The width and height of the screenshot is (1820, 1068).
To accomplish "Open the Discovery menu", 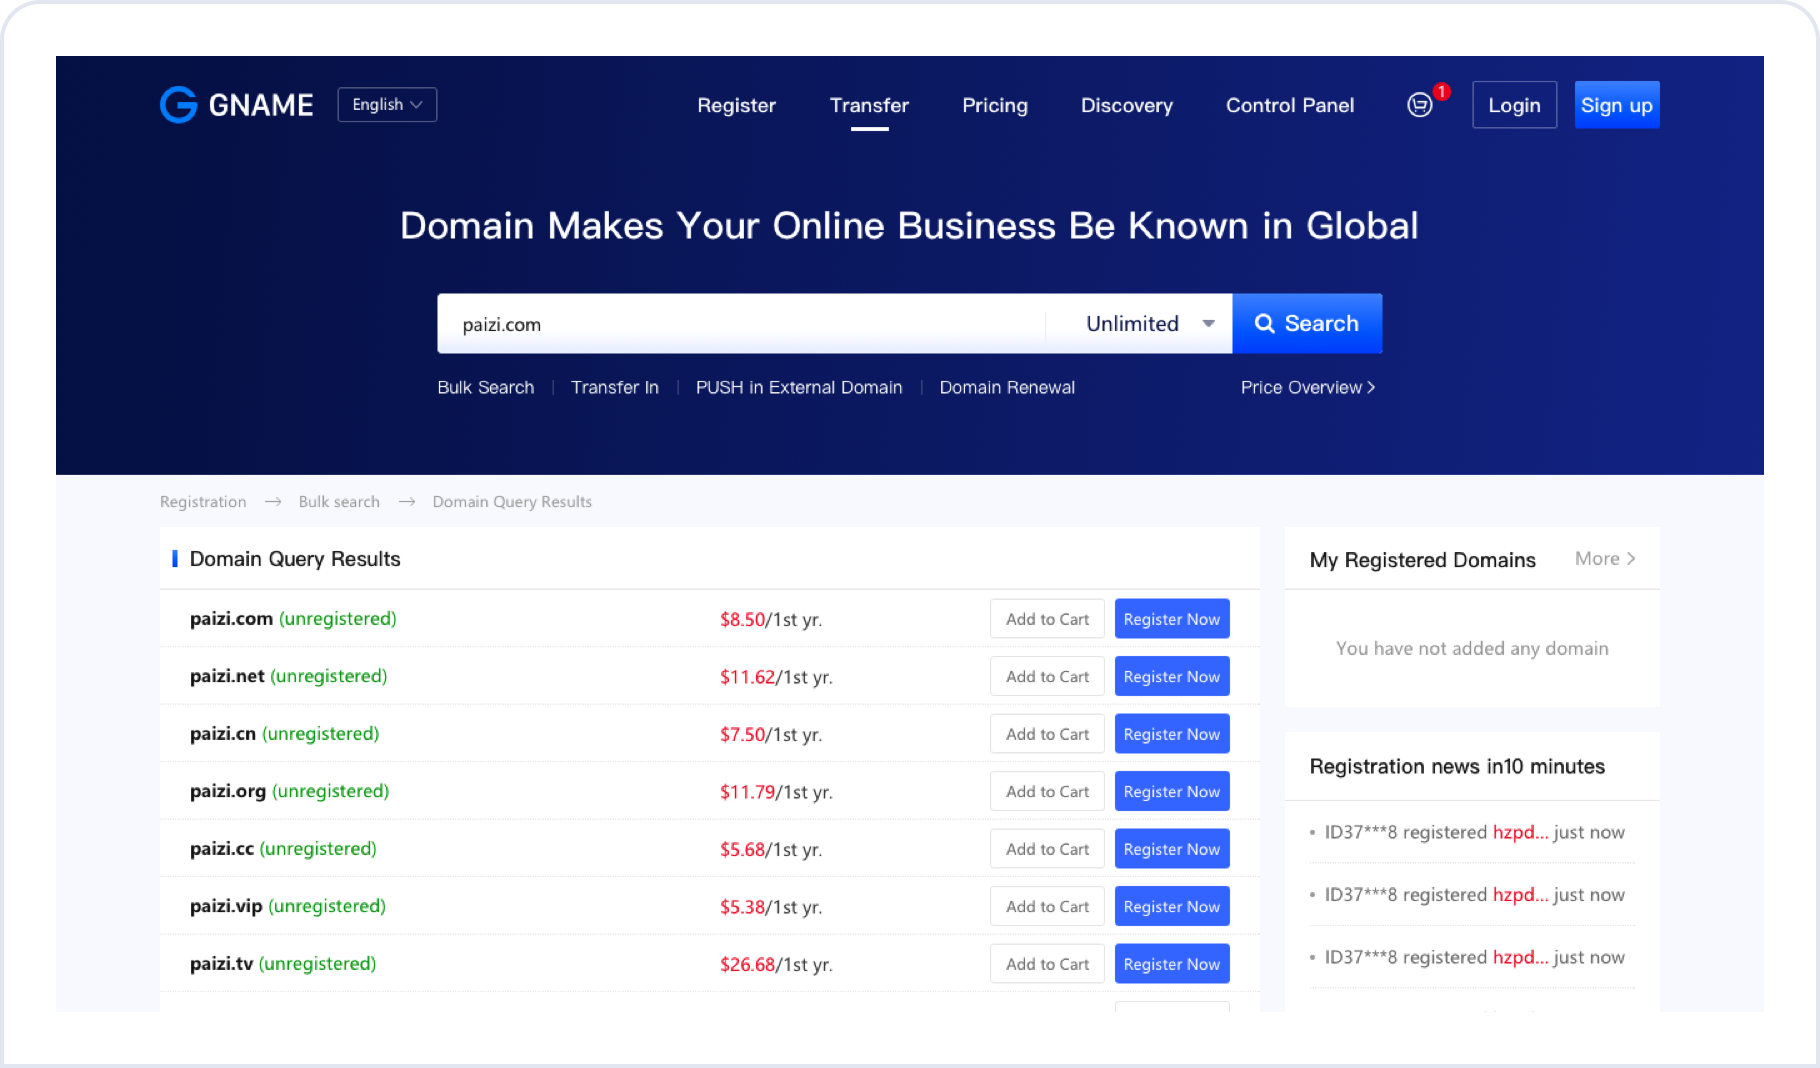I will 1126,106.
